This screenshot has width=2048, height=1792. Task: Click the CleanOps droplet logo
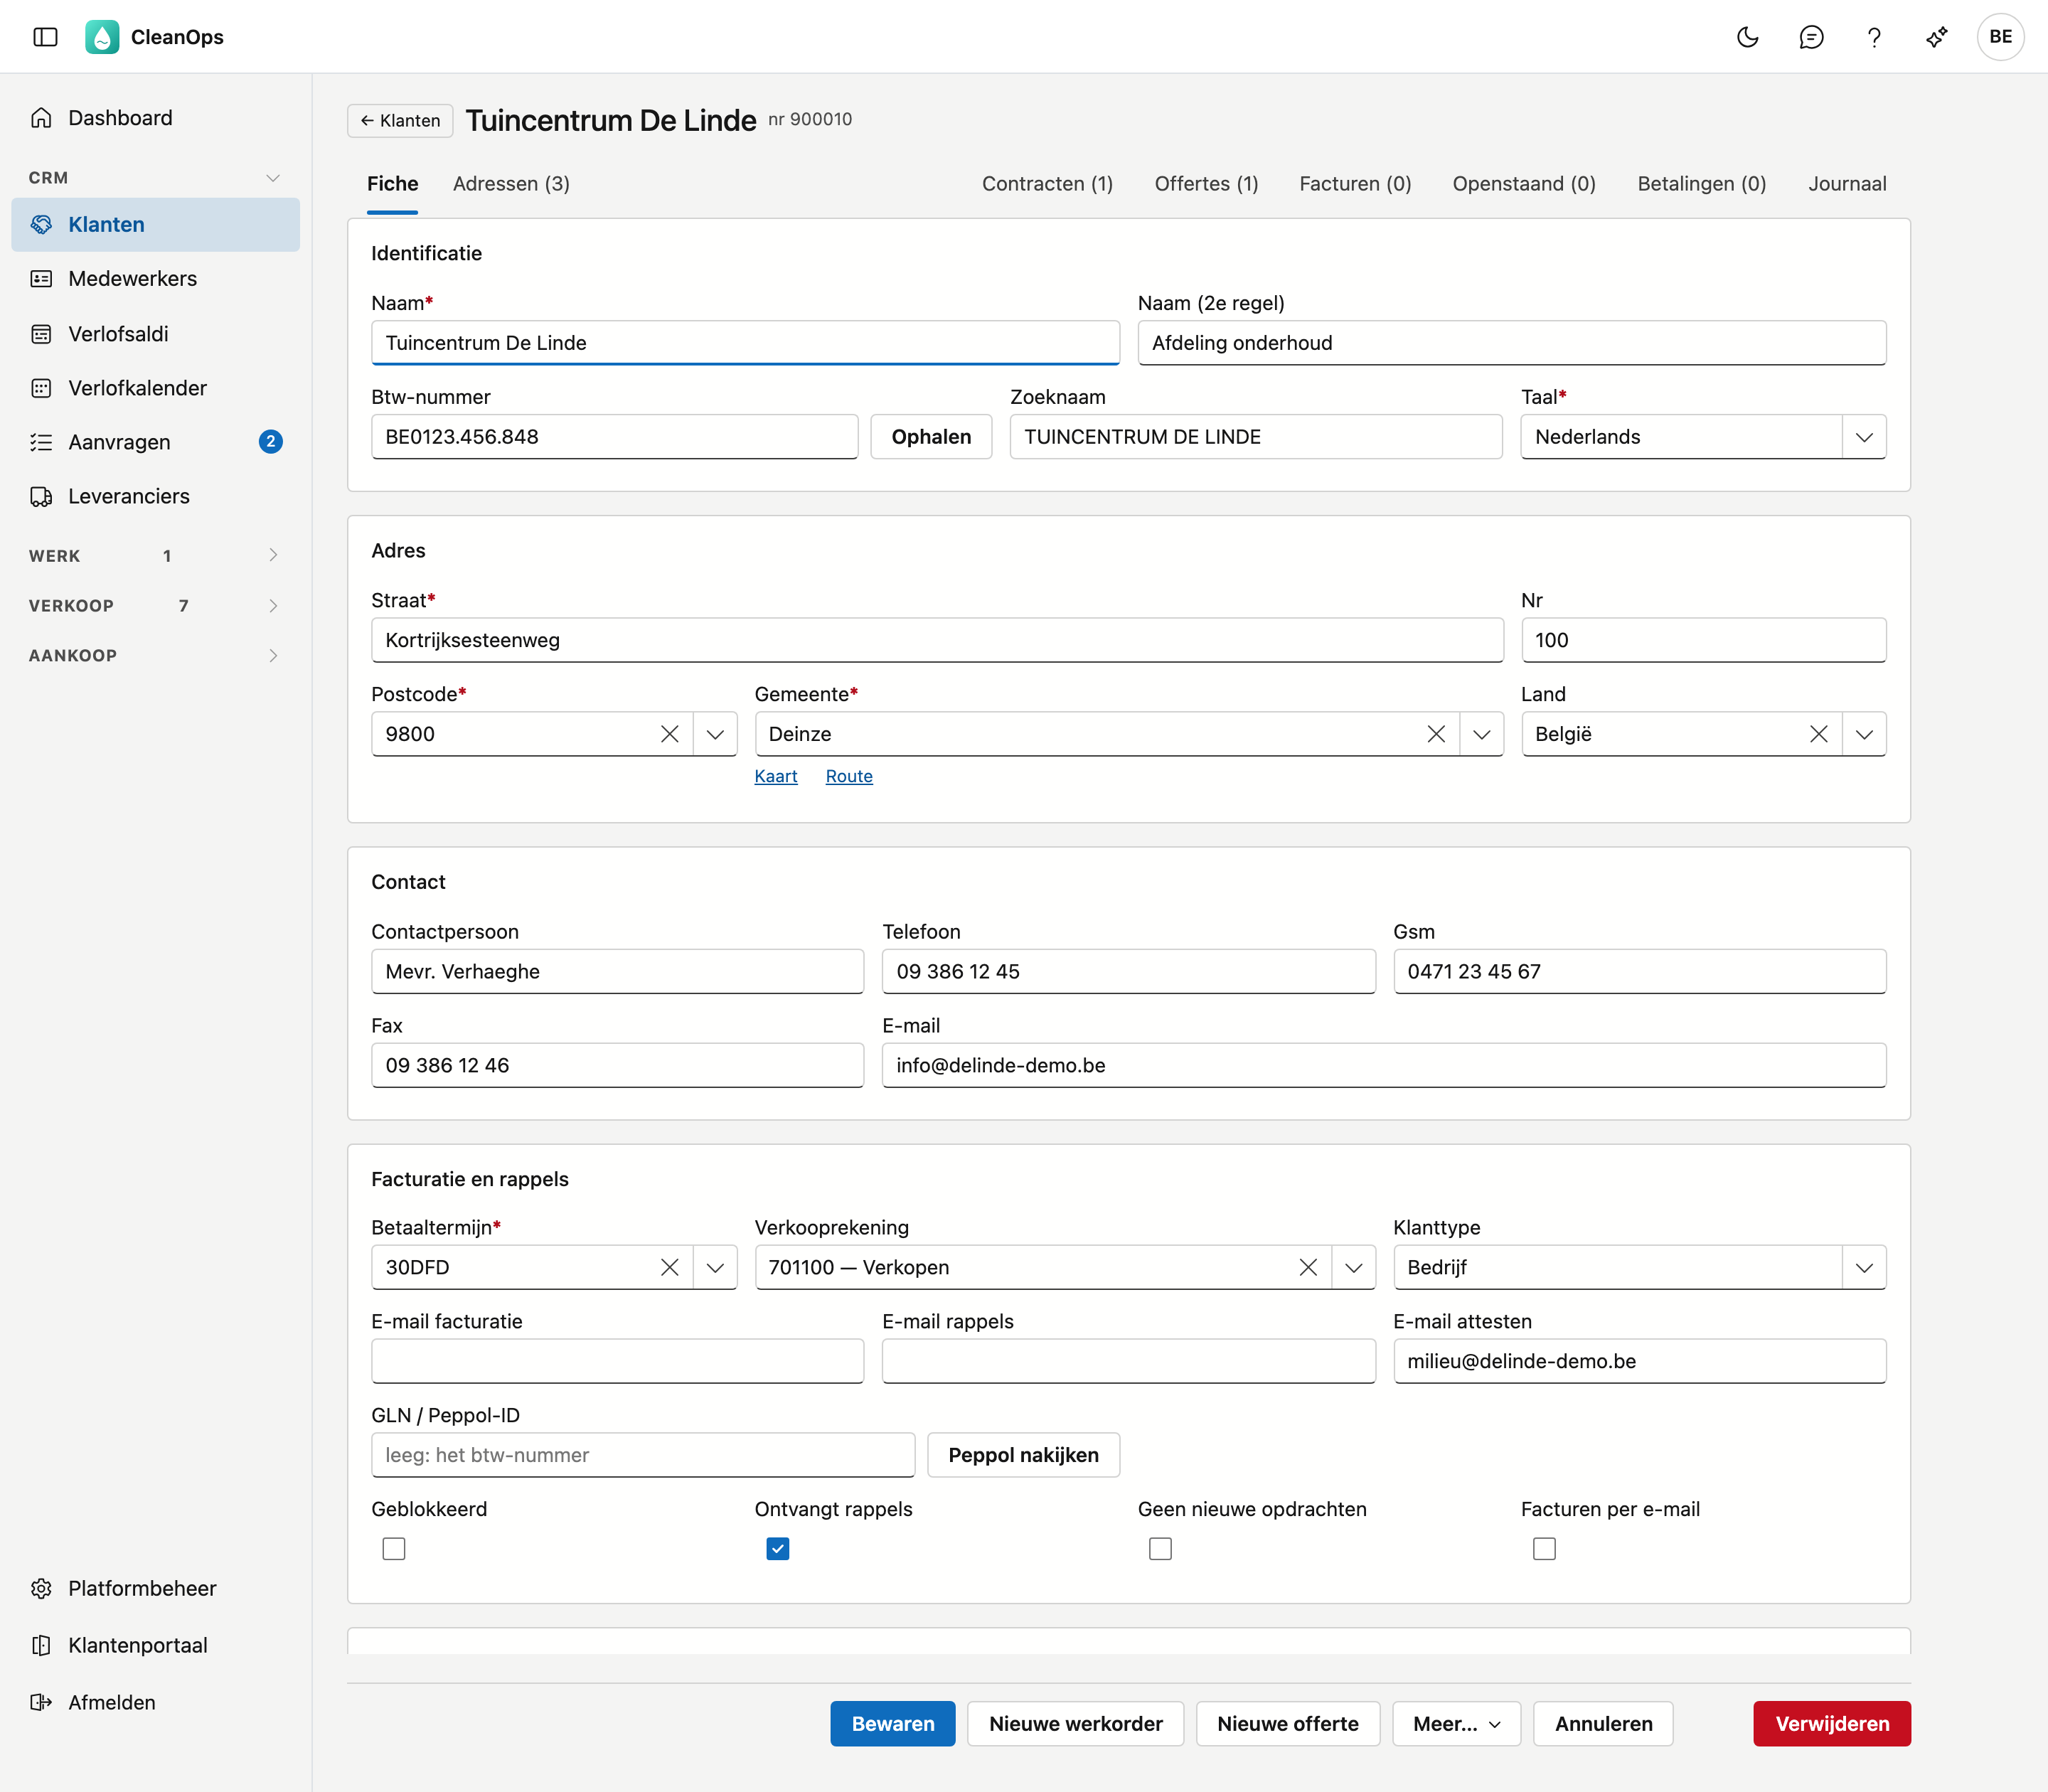102,37
